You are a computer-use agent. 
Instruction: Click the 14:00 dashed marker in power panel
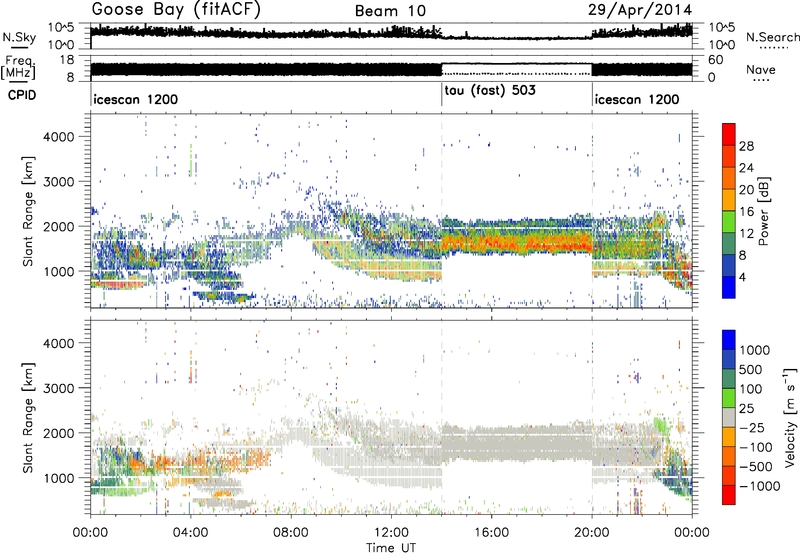point(441,211)
